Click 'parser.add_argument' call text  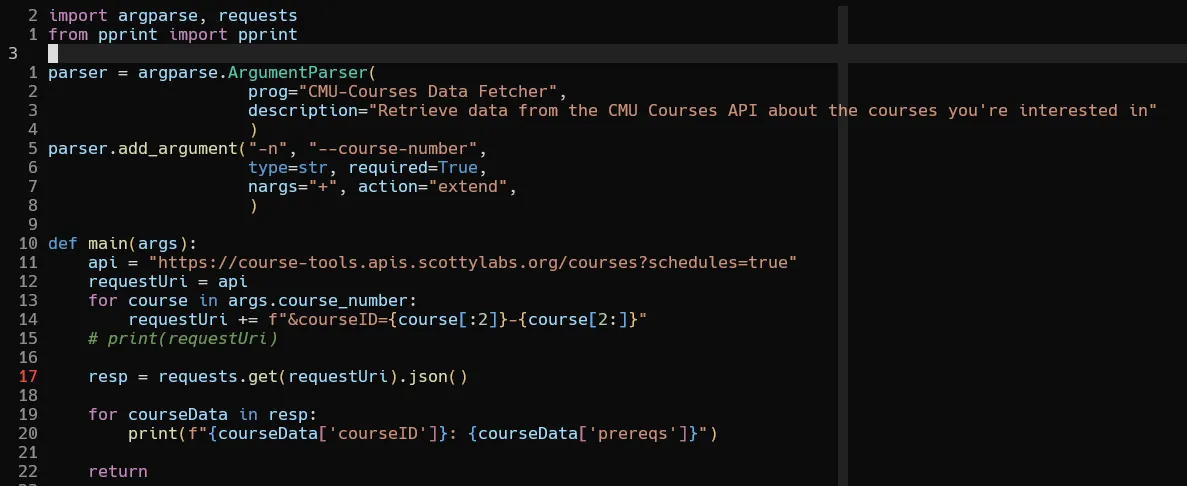143,148
